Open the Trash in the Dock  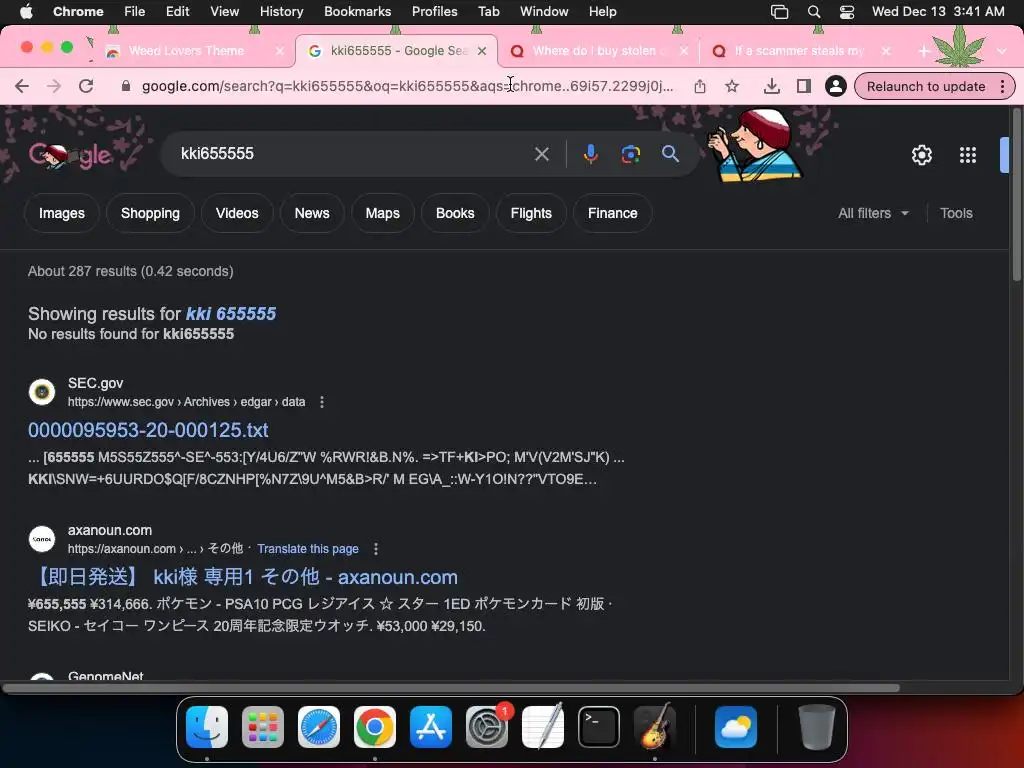(816, 727)
